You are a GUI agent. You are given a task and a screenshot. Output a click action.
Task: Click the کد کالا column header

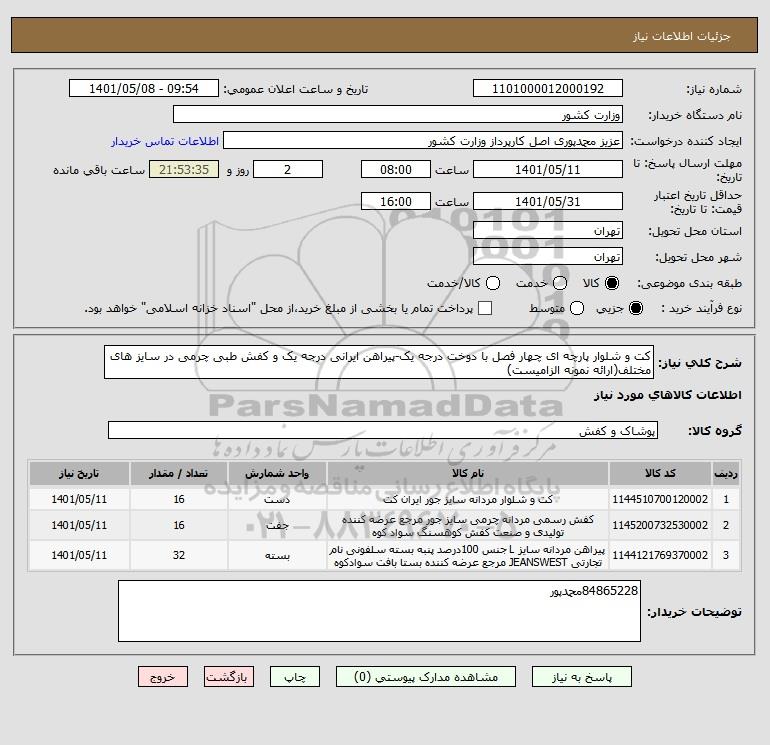click(x=660, y=473)
